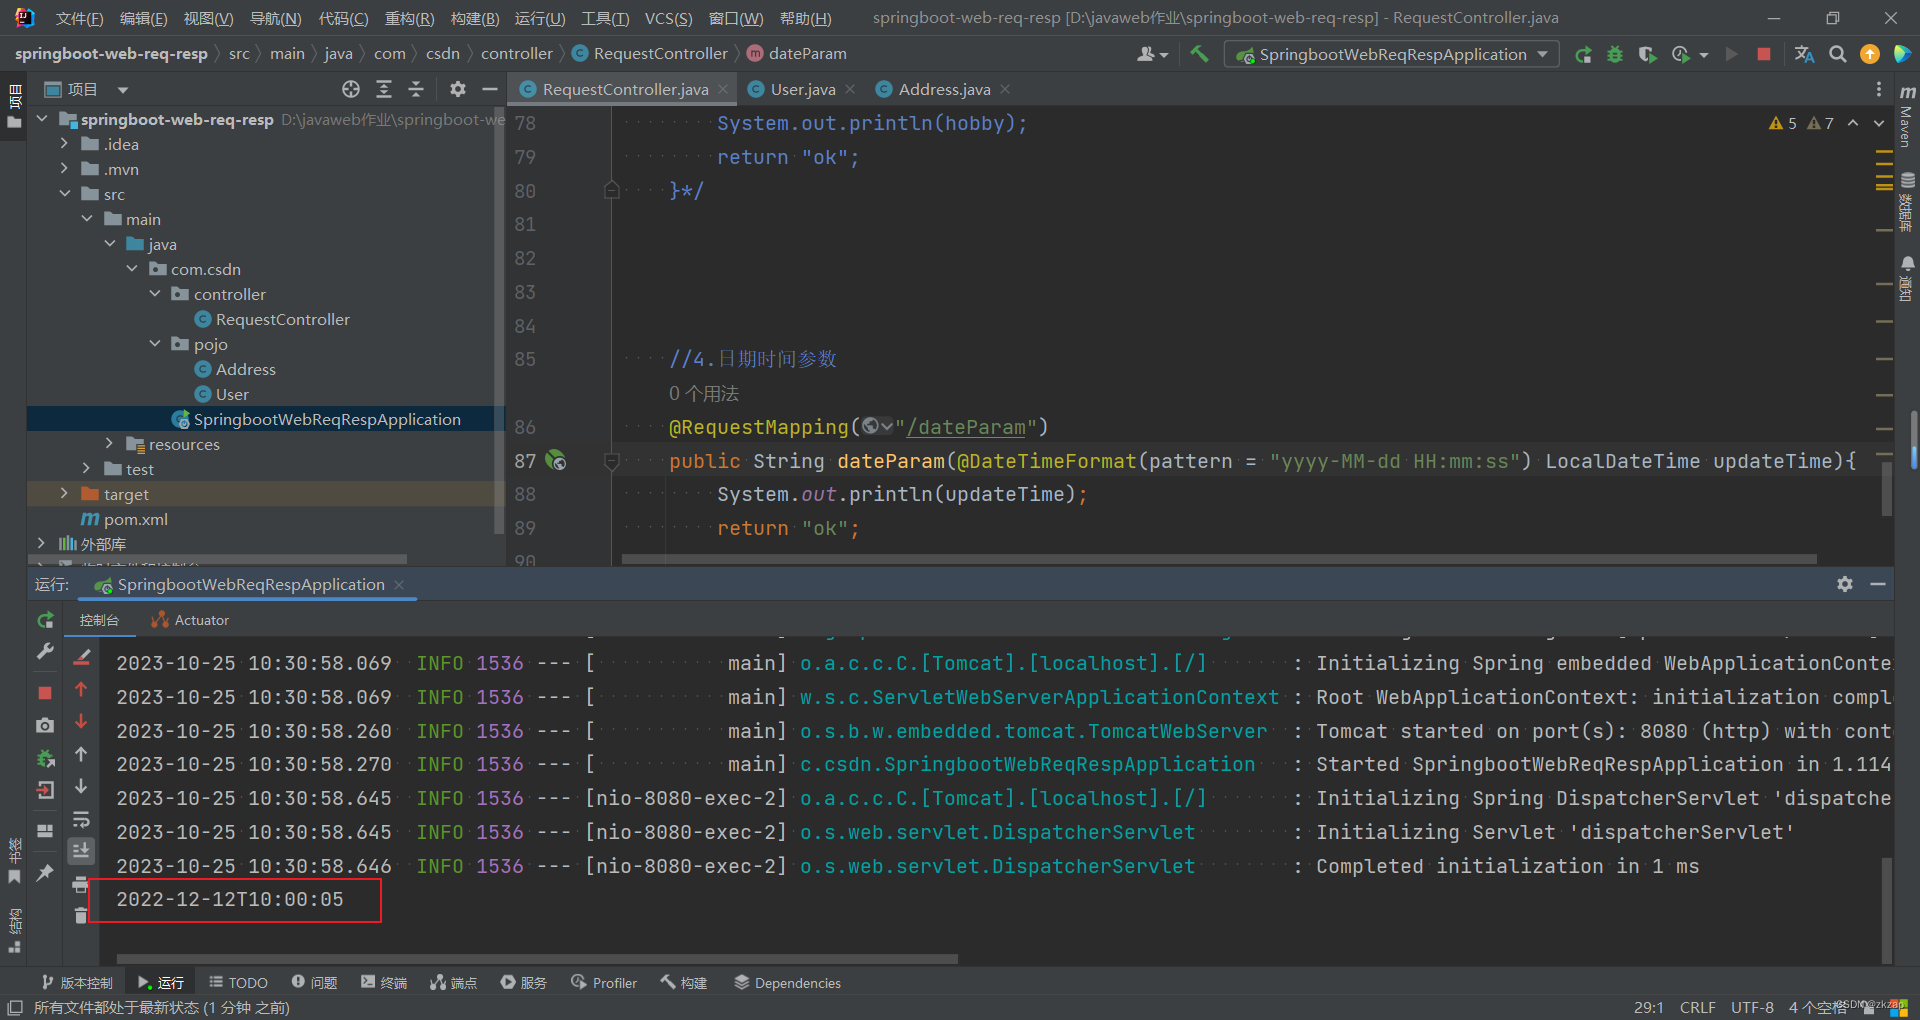Screen dimensions: 1920x1020
Task: Expand the .mvn folder
Action: 64,169
